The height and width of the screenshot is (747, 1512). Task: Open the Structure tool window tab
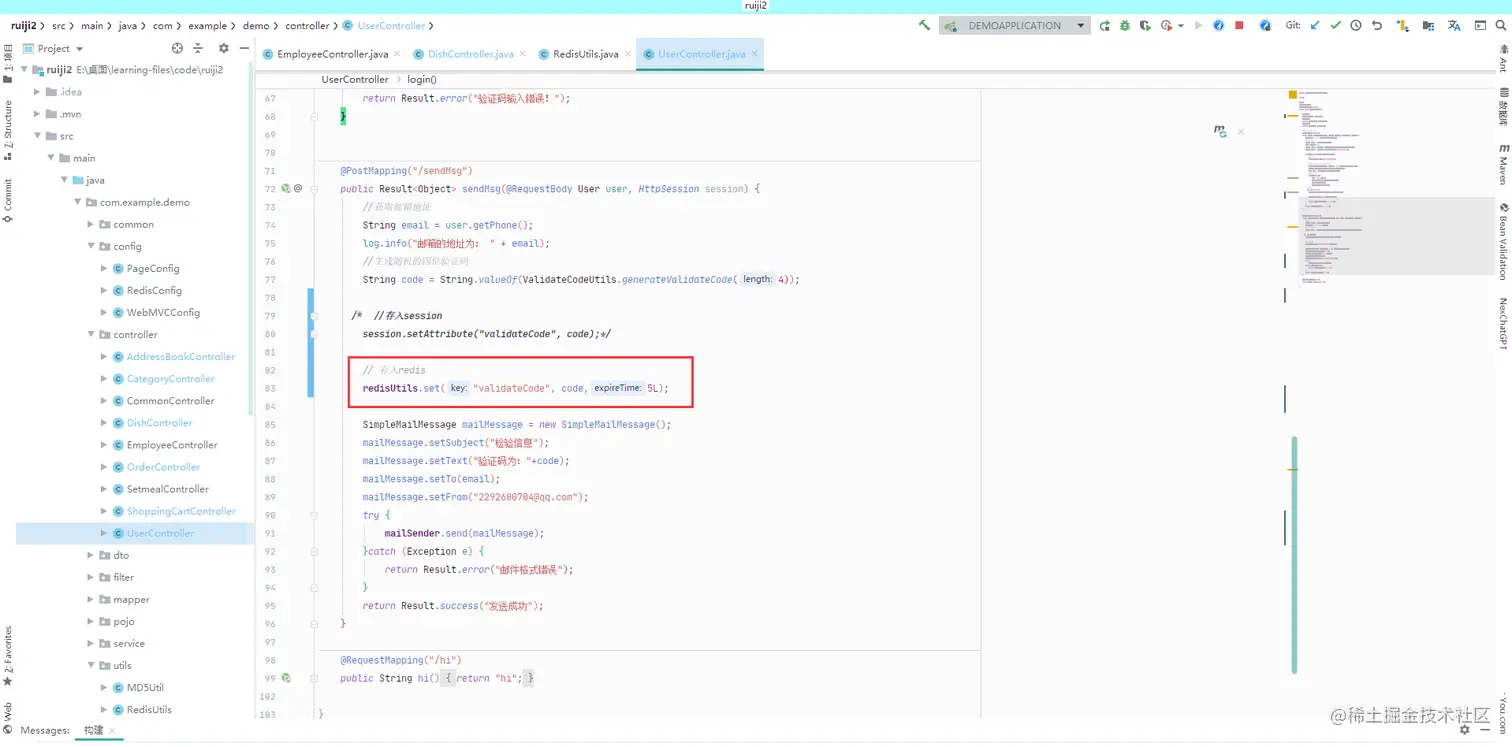coord(8,130)
